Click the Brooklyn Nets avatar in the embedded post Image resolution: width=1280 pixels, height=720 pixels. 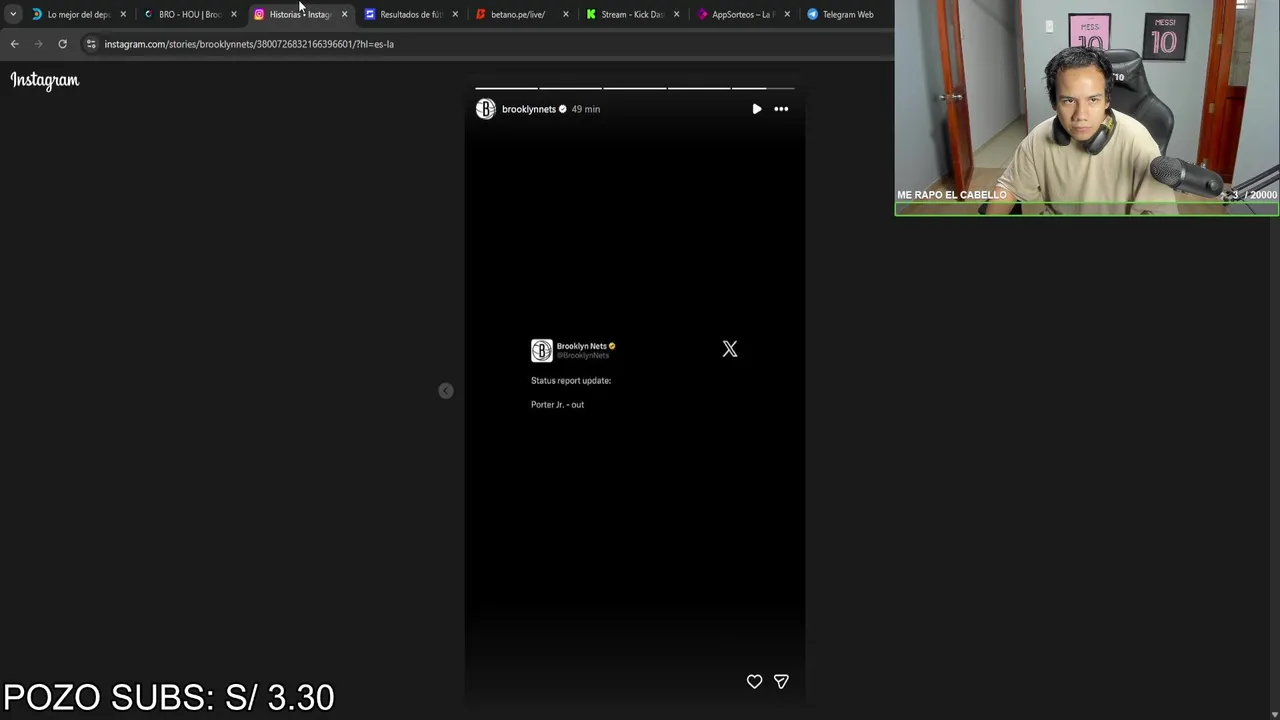[542, 350]
